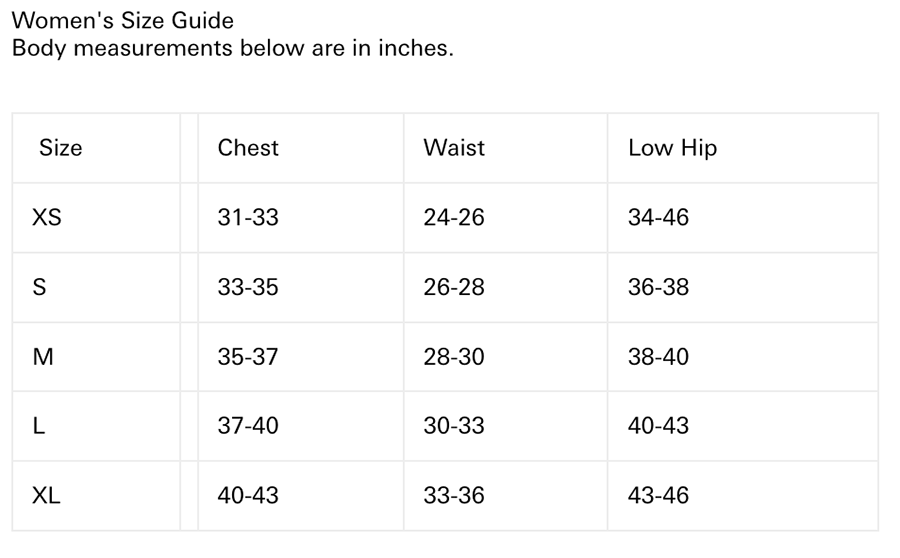This screenshot has width=900, height=558.
Task: Select the S waist value 26-28
Action: coord(454,287)
